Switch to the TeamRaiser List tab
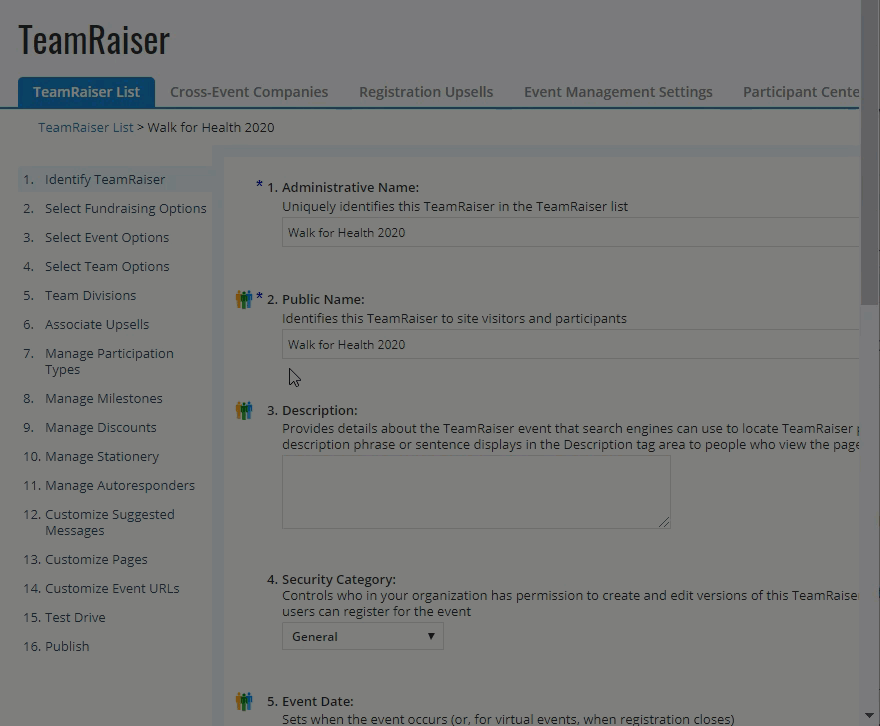This screenshot has width=880, height=726. point(86,92)
